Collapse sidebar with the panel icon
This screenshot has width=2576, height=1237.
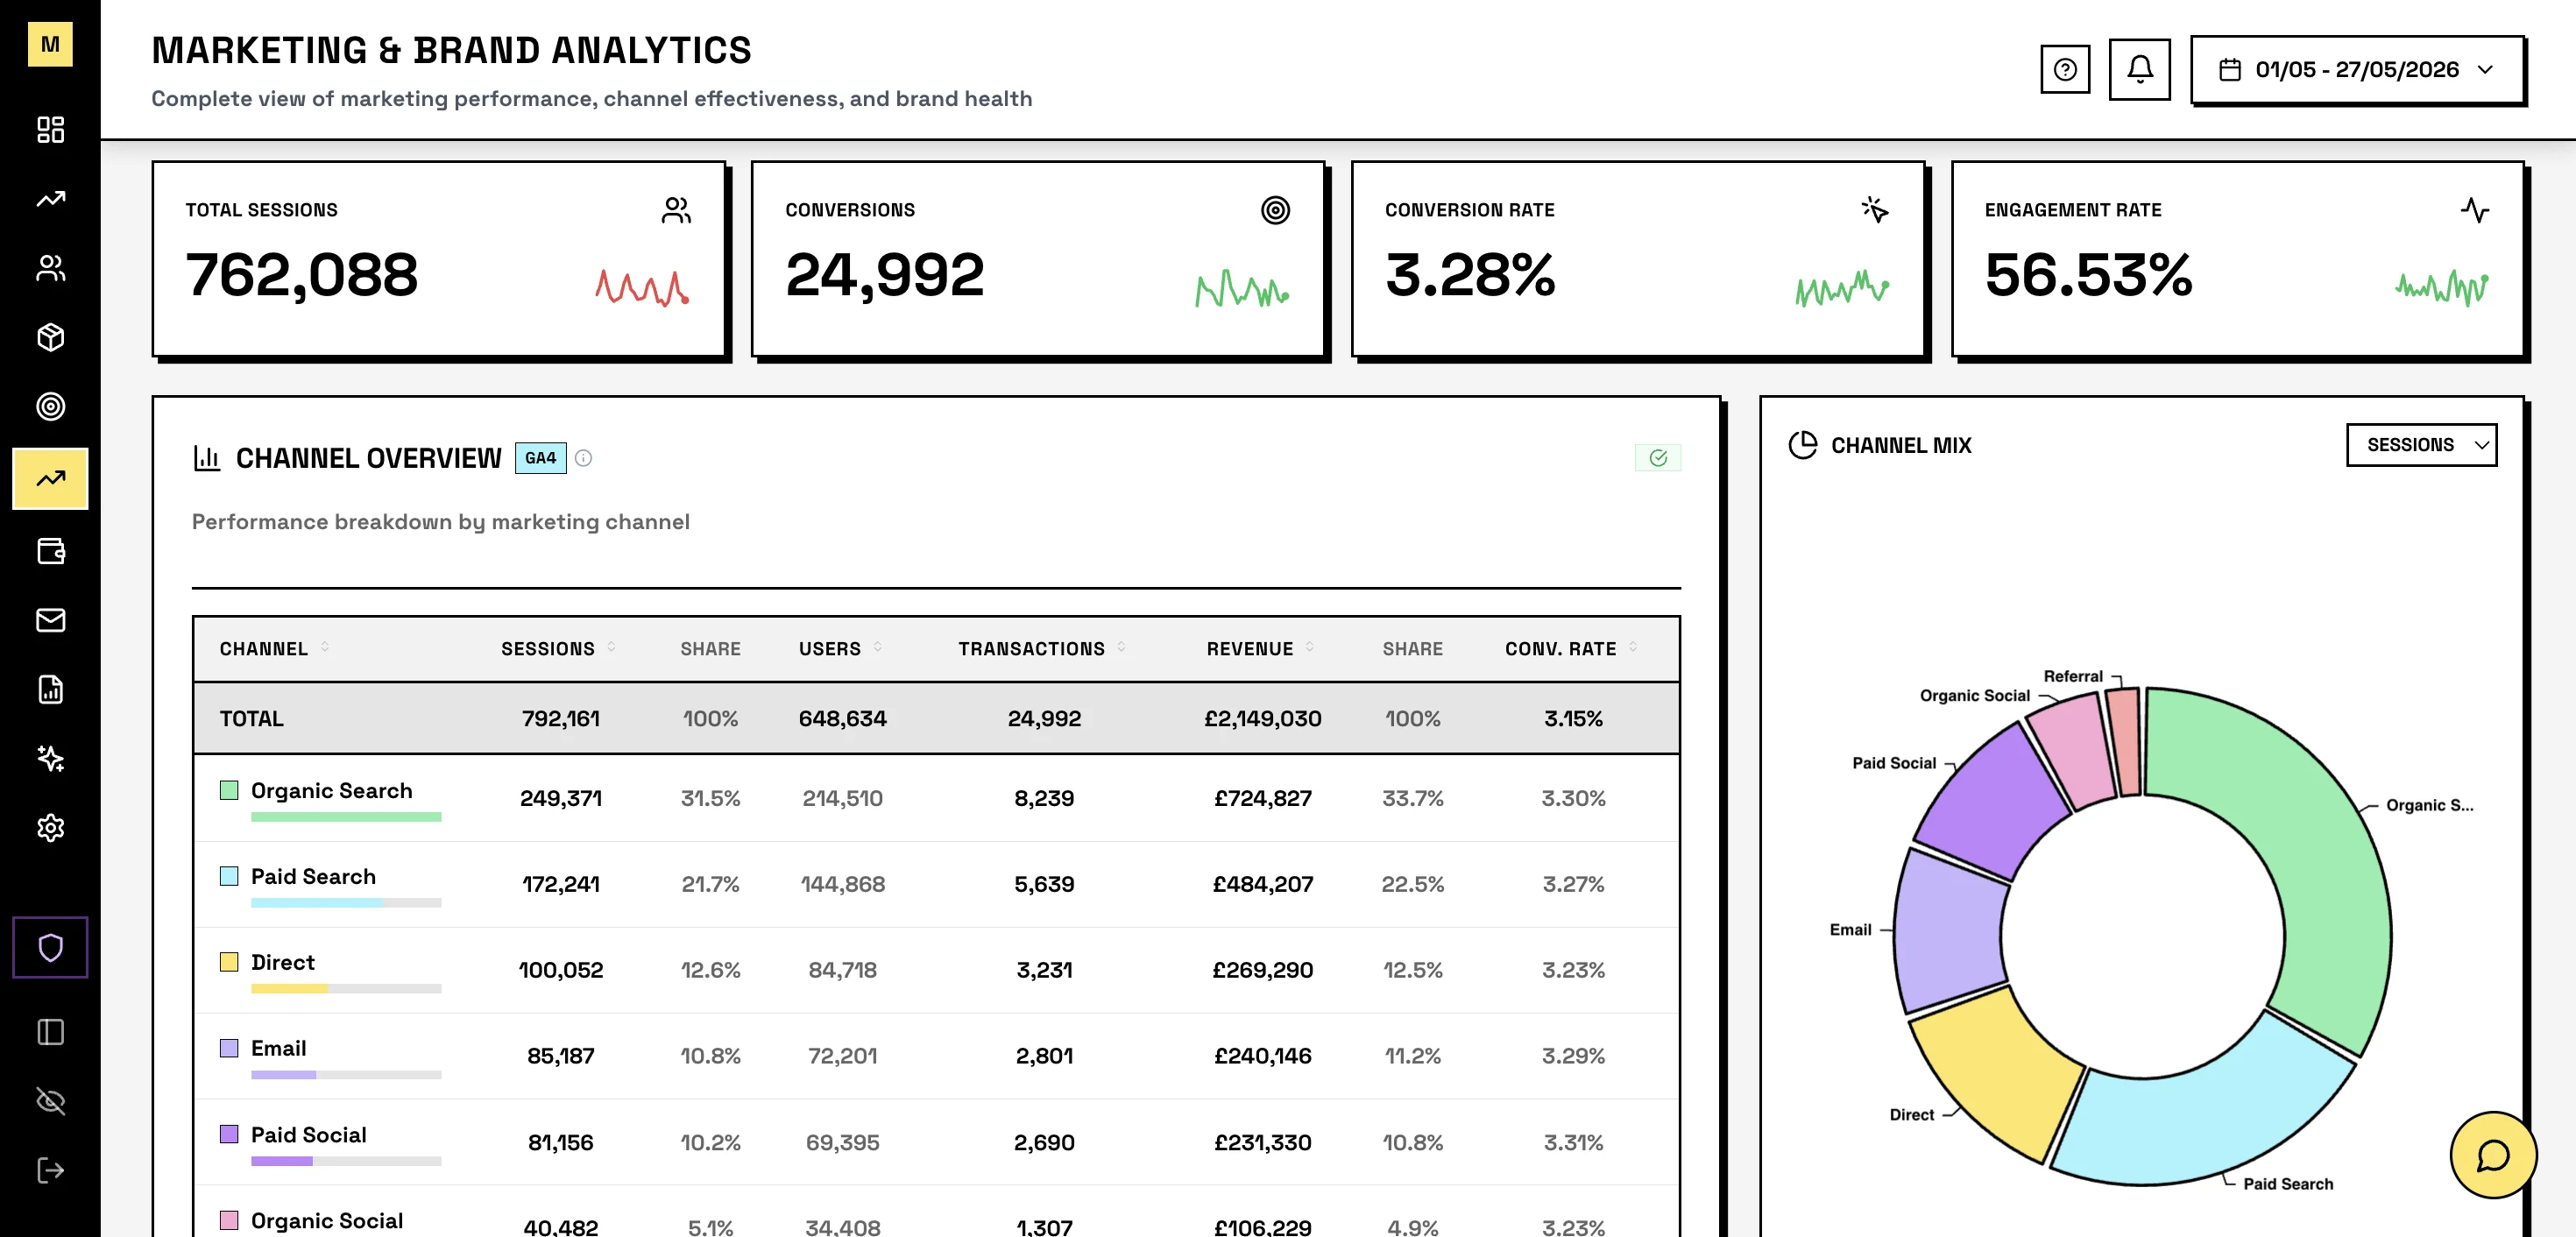click(x=50, y=1032)
